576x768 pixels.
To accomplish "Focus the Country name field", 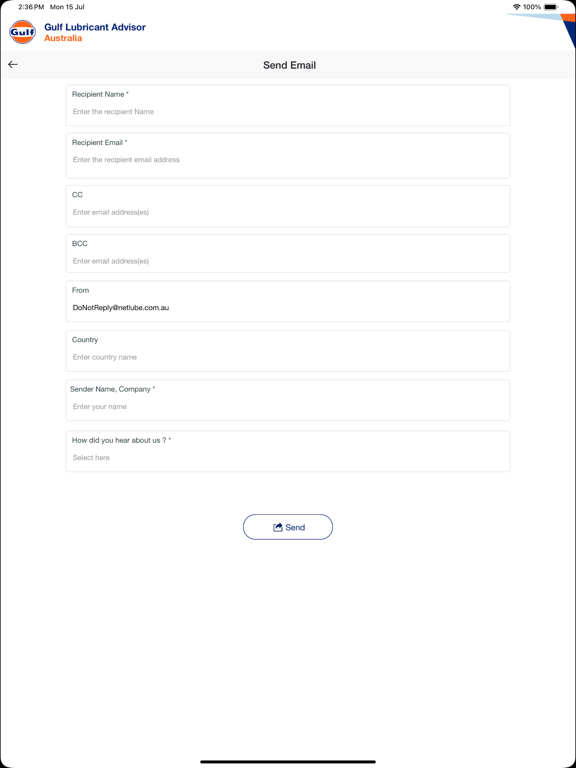I will pyautogui.click(x=288, y=351).
